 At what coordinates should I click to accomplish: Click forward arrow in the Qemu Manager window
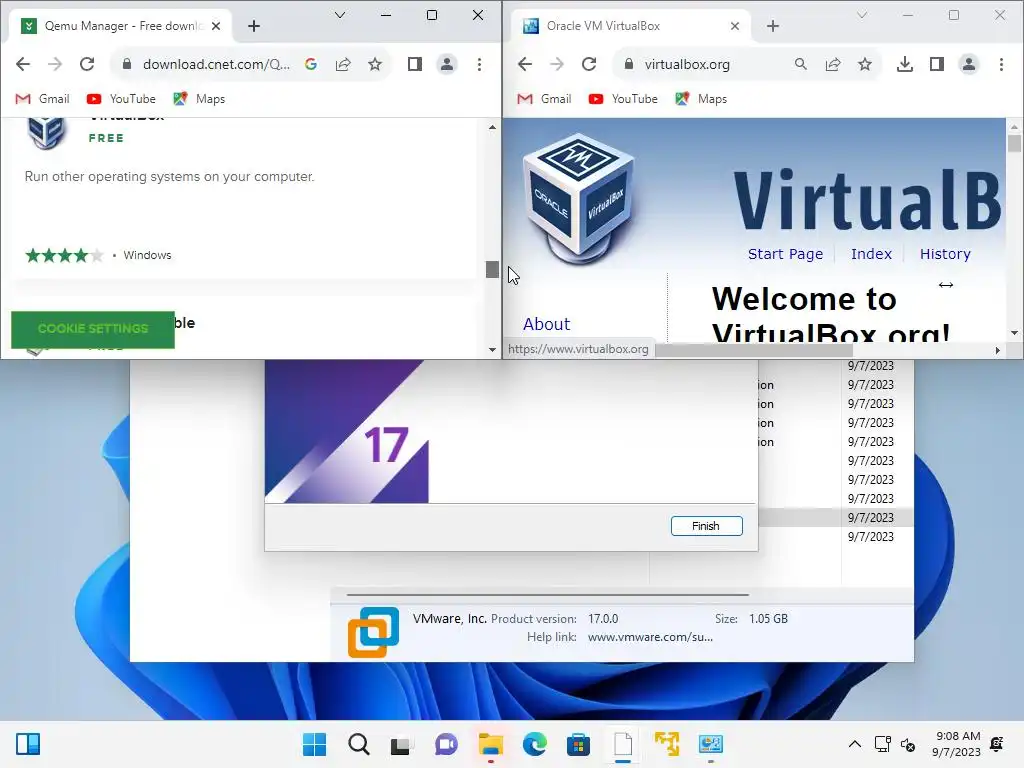[55, 64]
